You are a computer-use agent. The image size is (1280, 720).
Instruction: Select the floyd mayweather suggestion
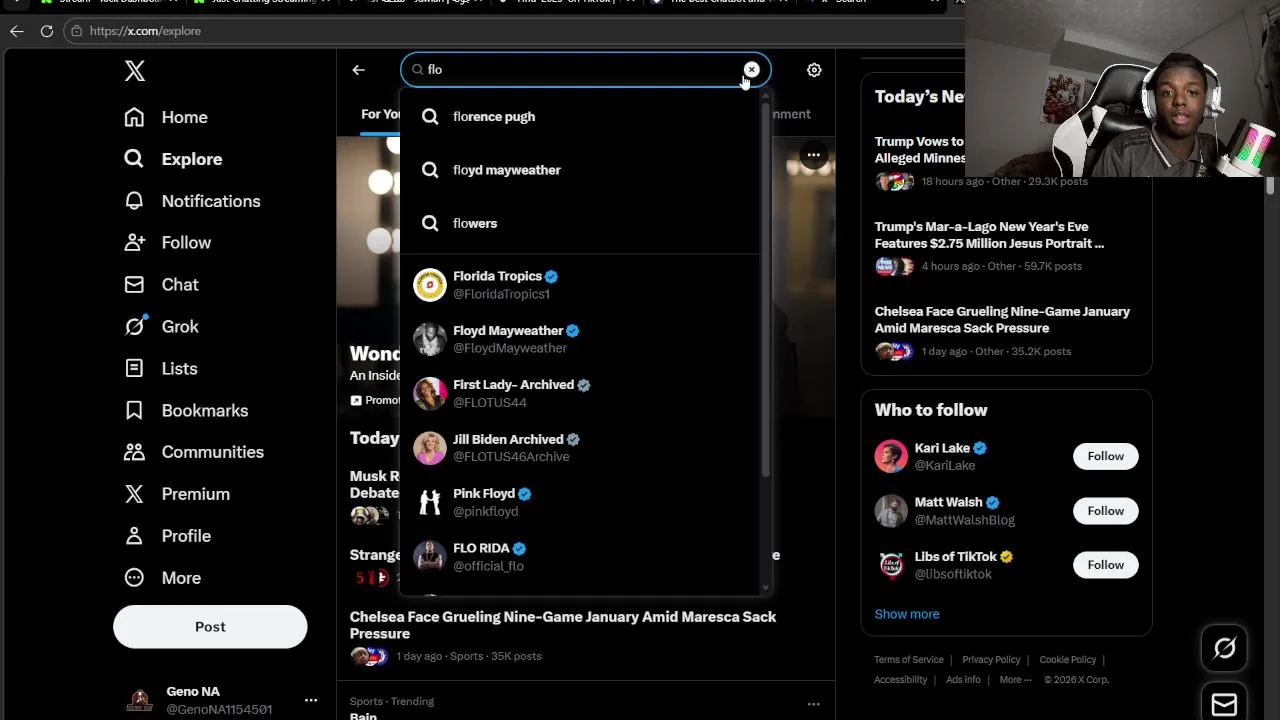point(580,170)
